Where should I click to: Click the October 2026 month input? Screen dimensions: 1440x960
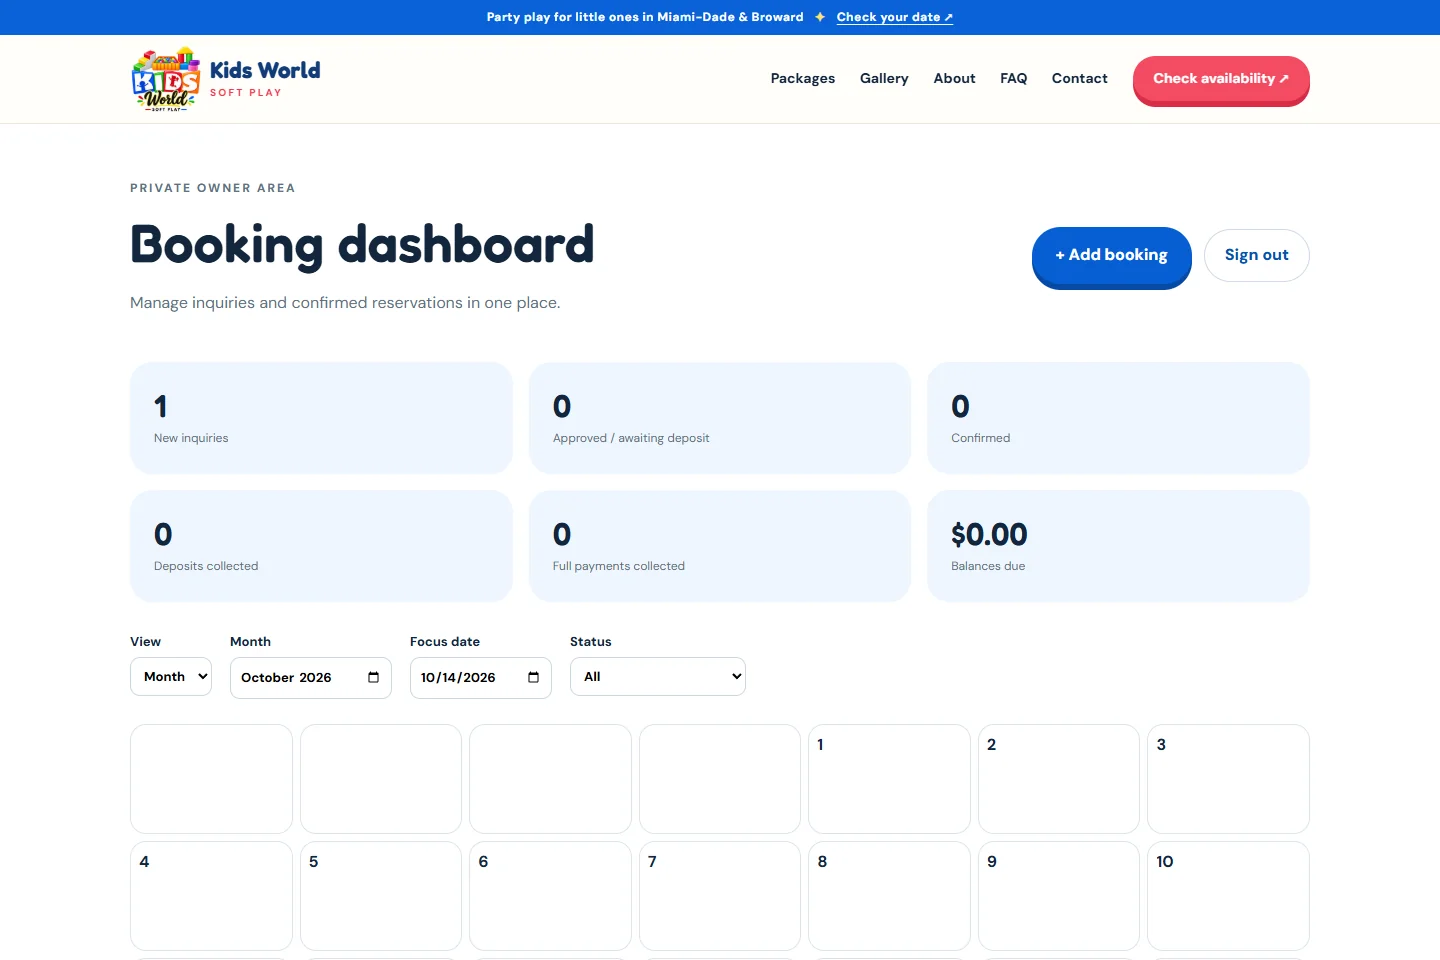[311, 677]
